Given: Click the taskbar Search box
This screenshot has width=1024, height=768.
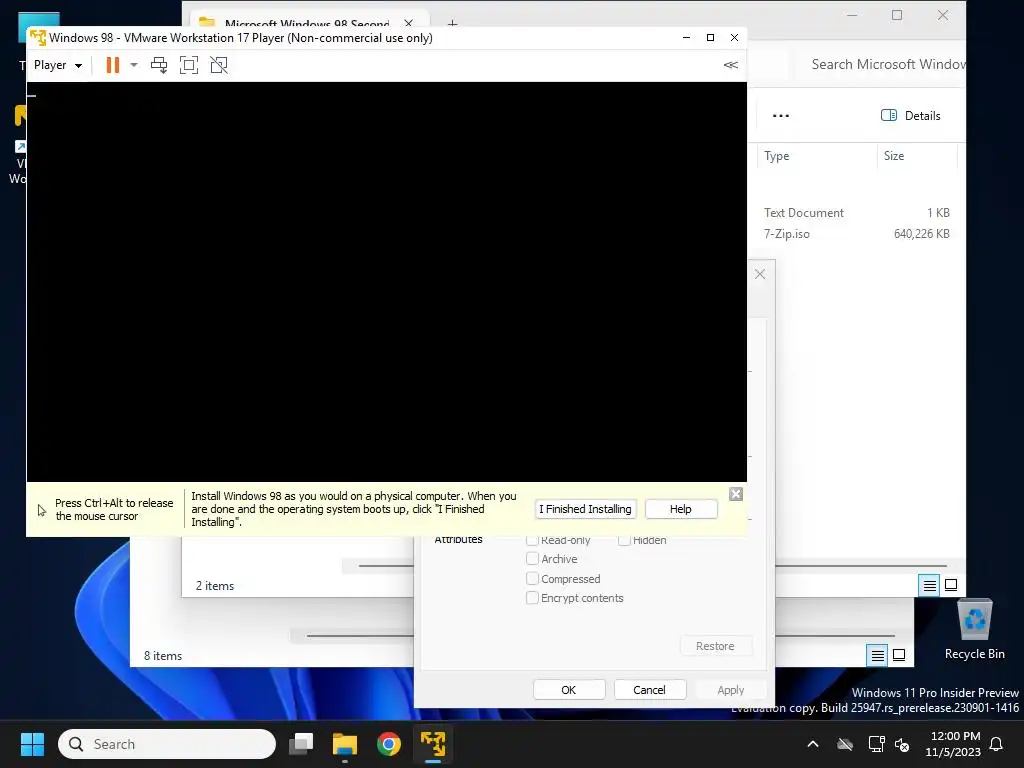Looking at the screenshot, I should 167,744.
